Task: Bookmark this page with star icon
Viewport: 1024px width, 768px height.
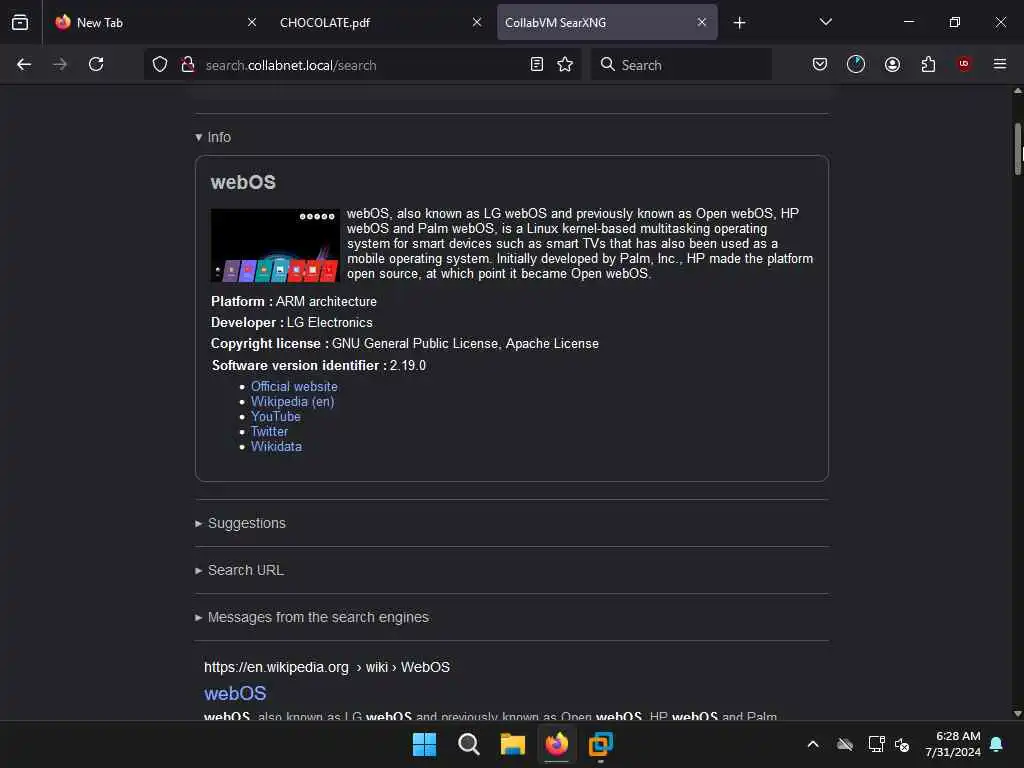Action: (x=565, y=65)
